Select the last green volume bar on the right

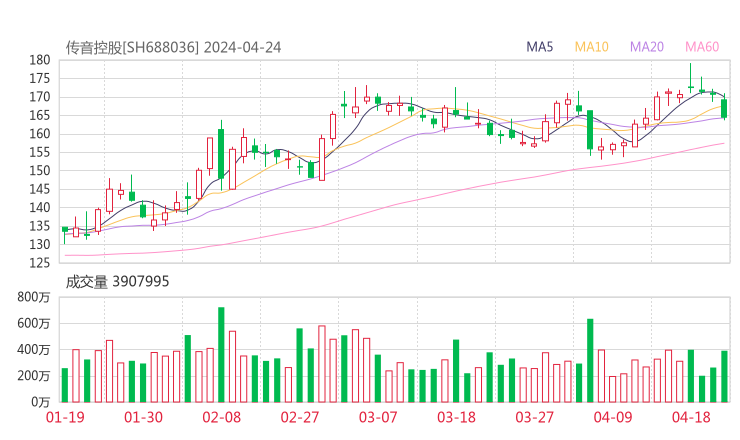click(x=724, y=377)
